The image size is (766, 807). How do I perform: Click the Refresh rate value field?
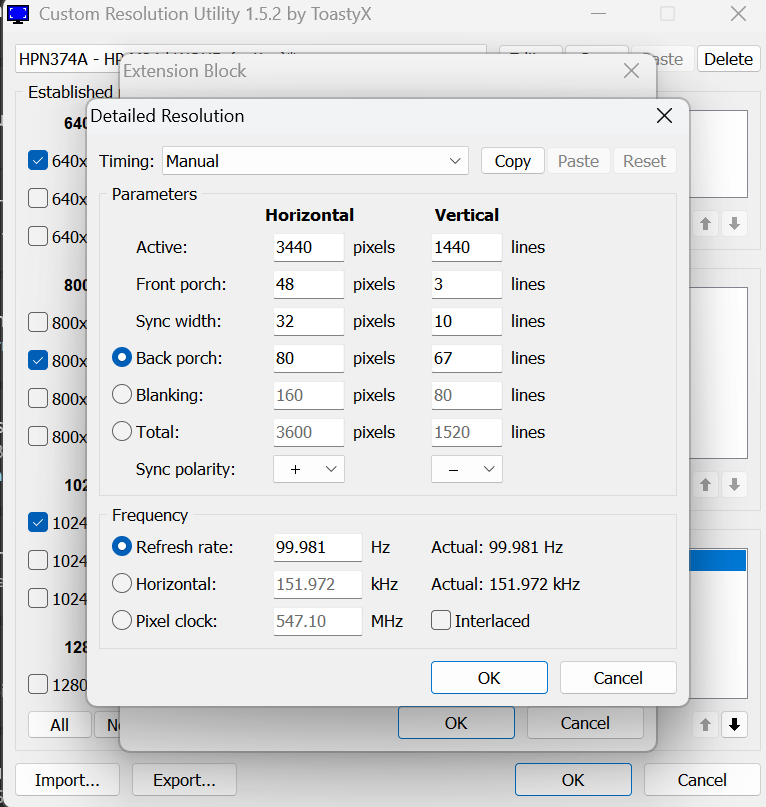[x=317, y=547]
